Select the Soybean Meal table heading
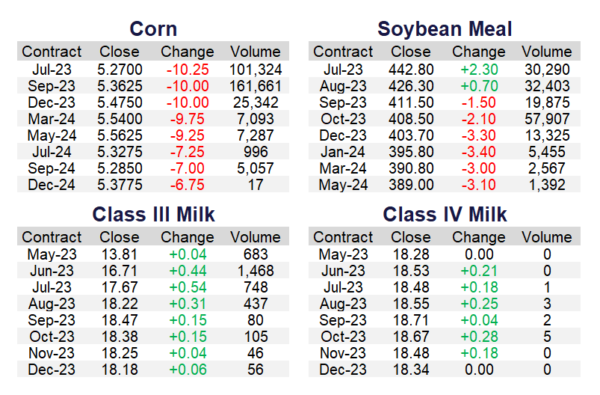 [445, 29]
